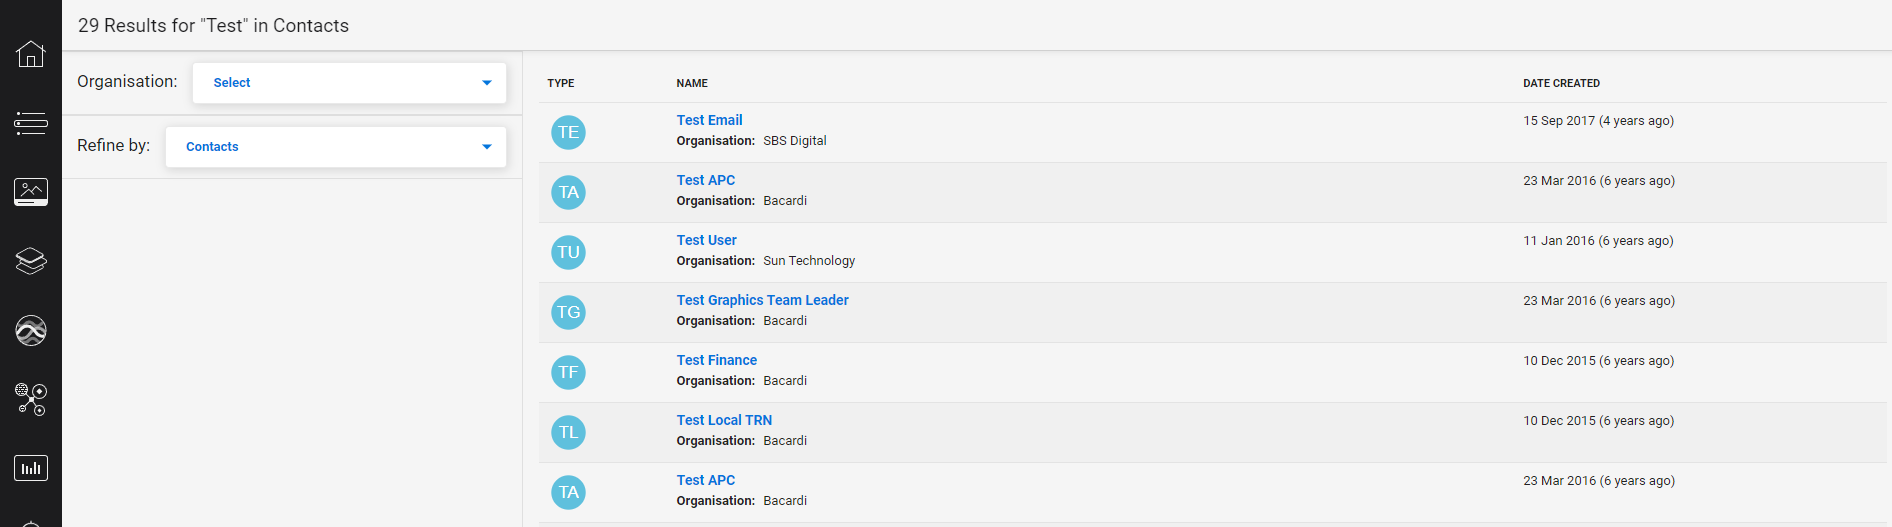Open the Test Graphics Team Leader contact
Image resolution: width=1892 pixels, height=527 pixels.
point(762,300)
